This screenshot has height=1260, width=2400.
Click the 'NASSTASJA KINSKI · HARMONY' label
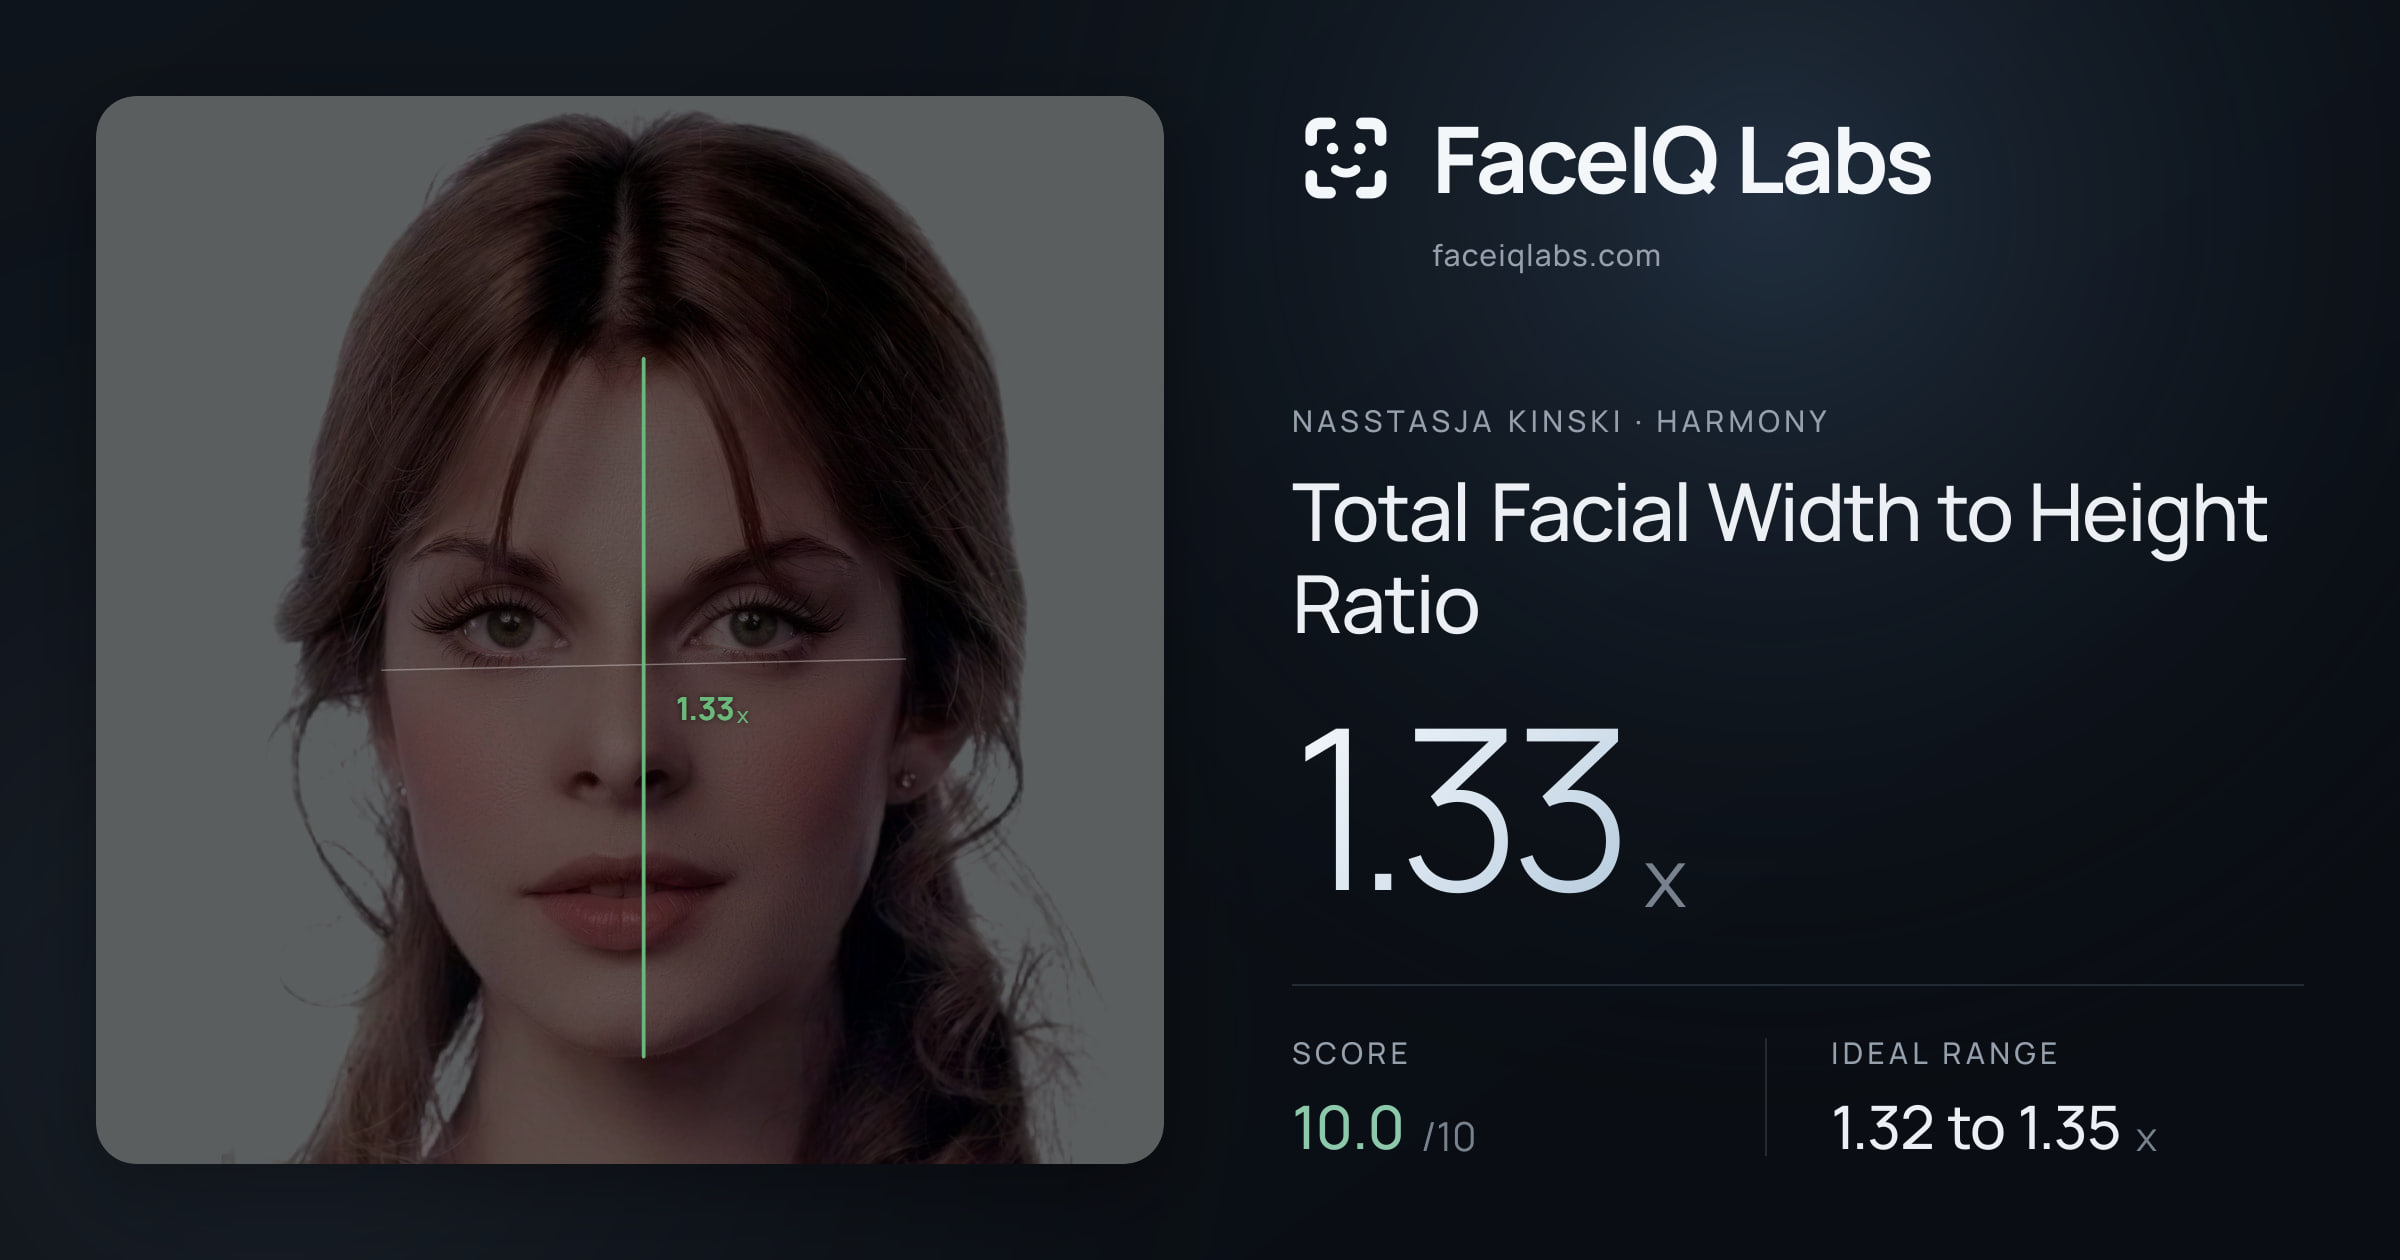[1560, 422]
